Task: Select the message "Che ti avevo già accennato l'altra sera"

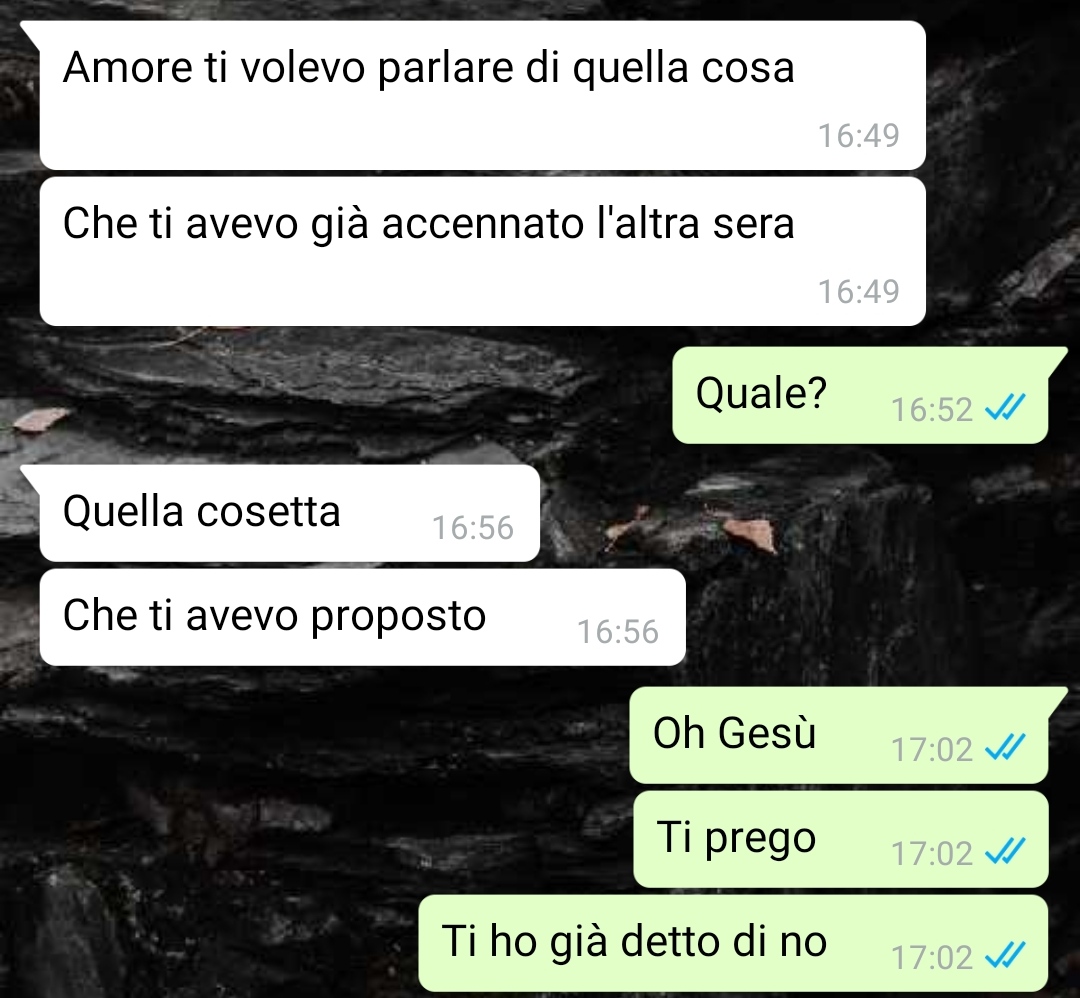Action: [x=482, y=251]
